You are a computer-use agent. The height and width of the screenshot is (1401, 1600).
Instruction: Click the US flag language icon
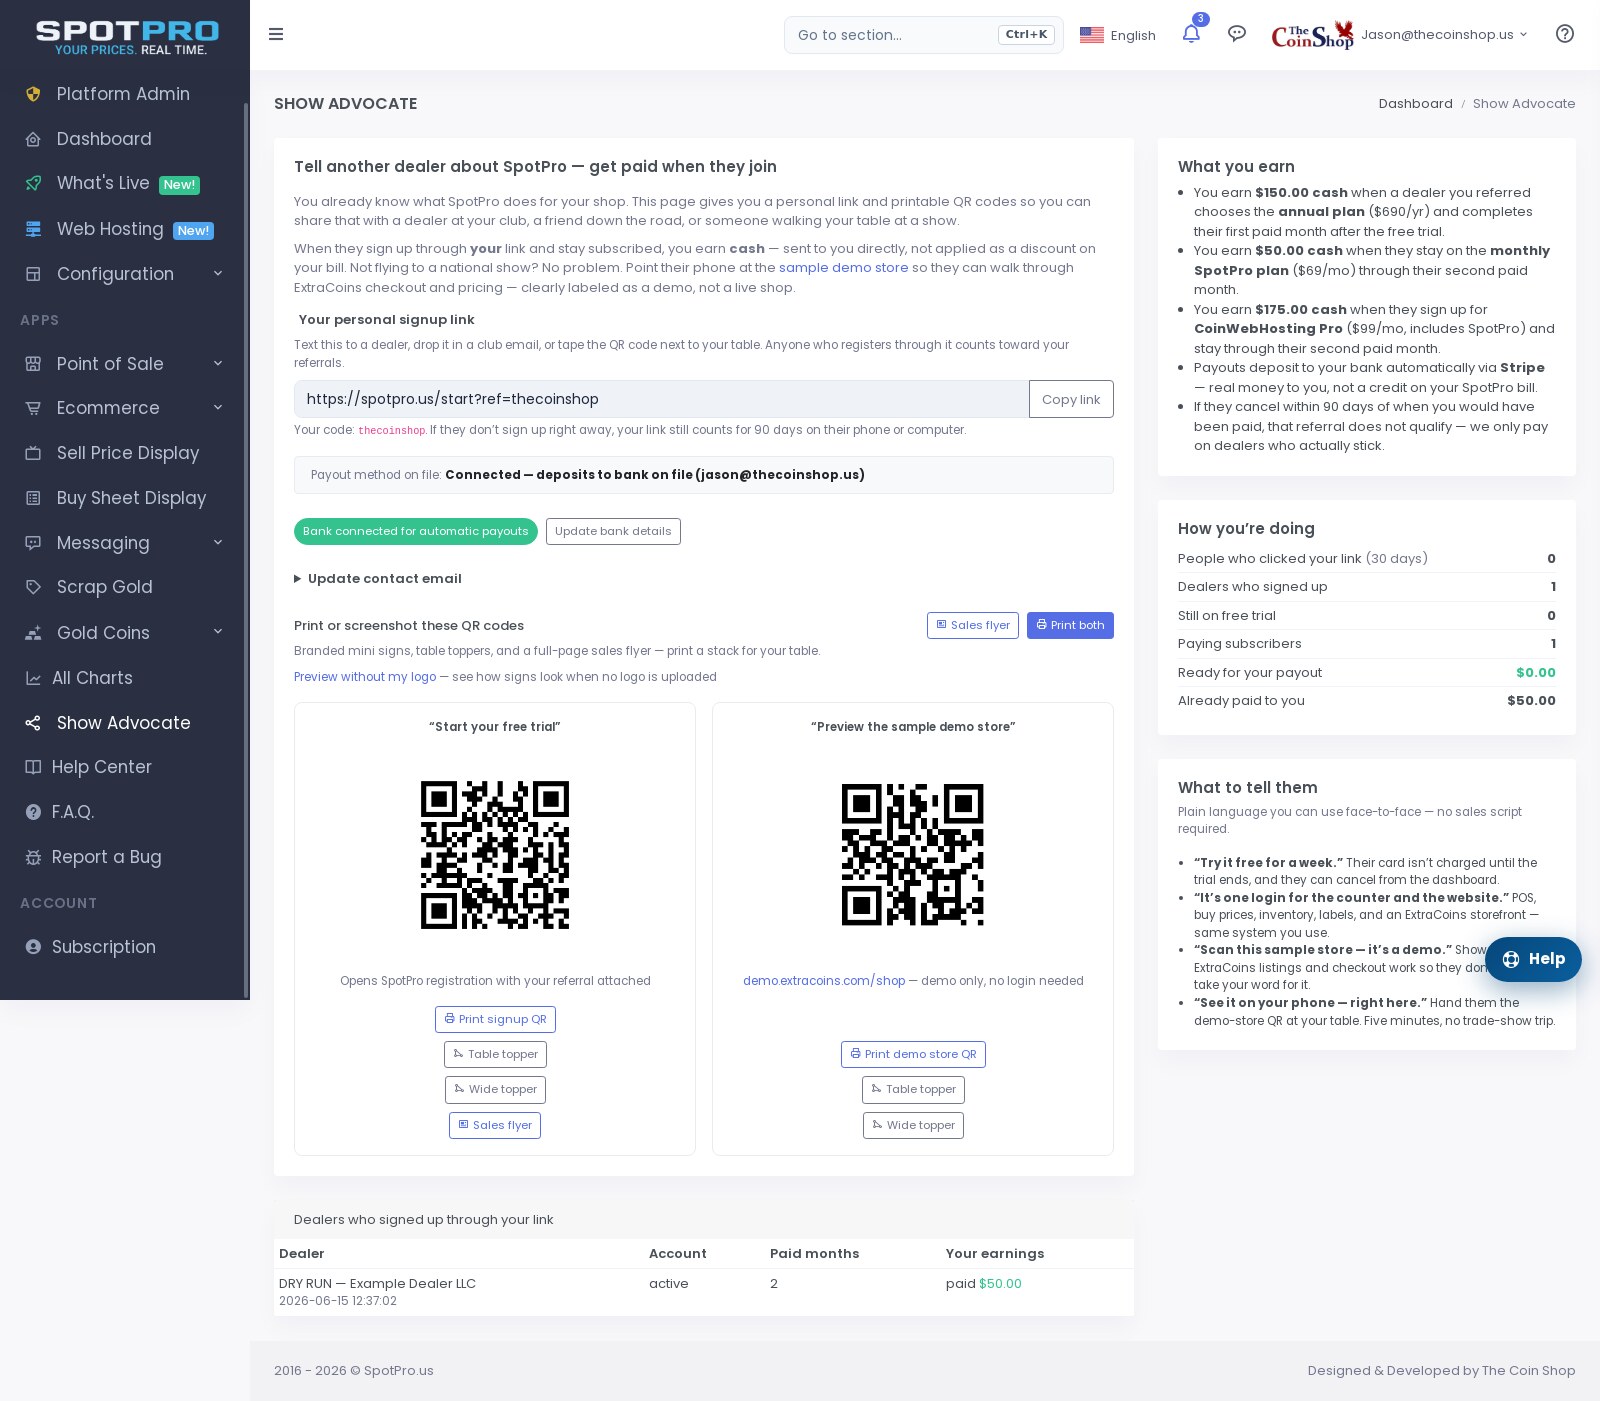(x=1092, y=35)
